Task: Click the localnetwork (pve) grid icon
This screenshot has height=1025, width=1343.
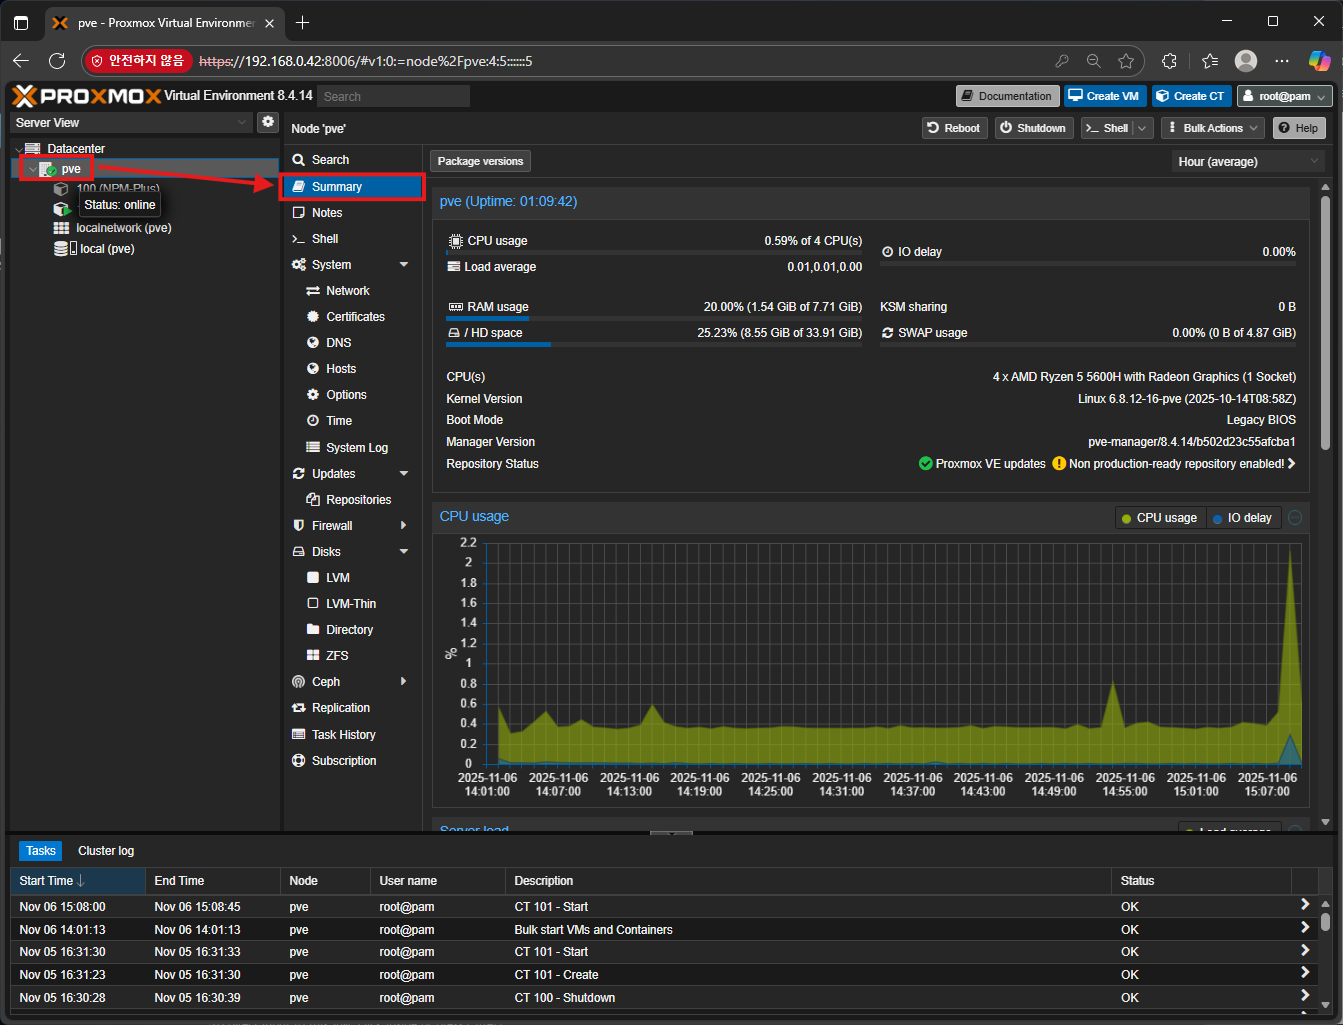Action: (61, 228)
